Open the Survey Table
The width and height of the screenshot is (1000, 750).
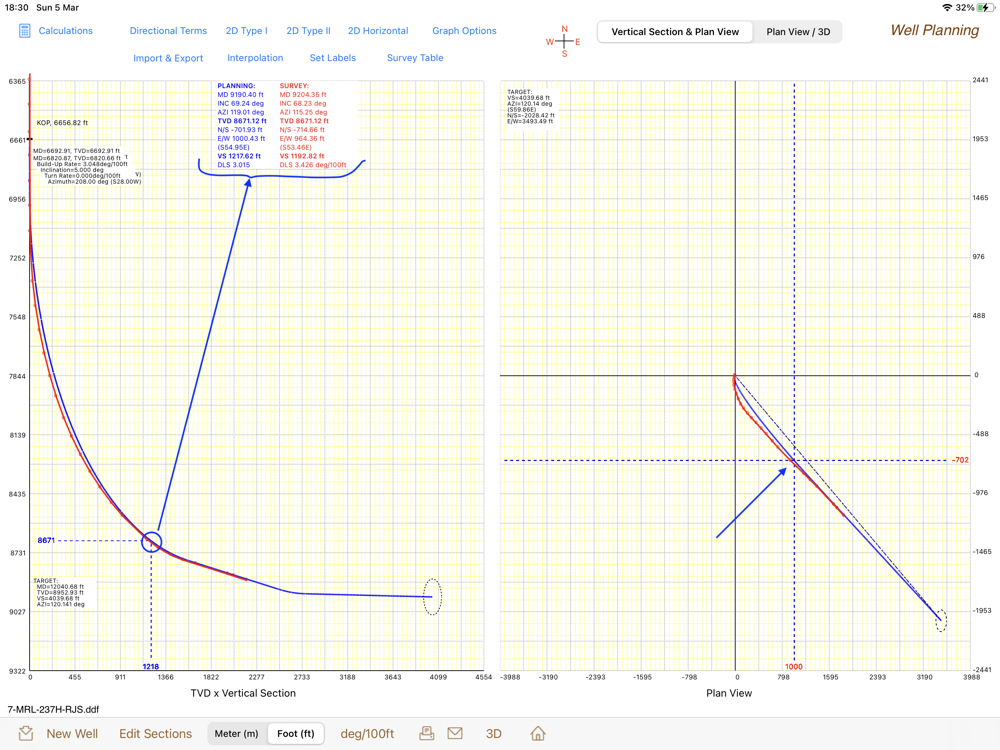415,58
